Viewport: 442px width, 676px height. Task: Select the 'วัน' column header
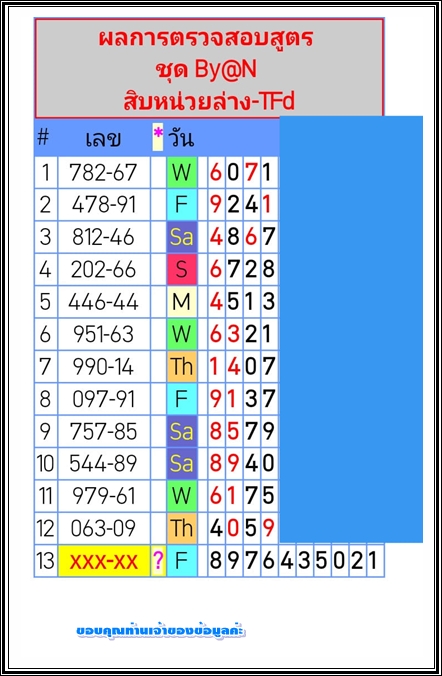pos(181,139)
